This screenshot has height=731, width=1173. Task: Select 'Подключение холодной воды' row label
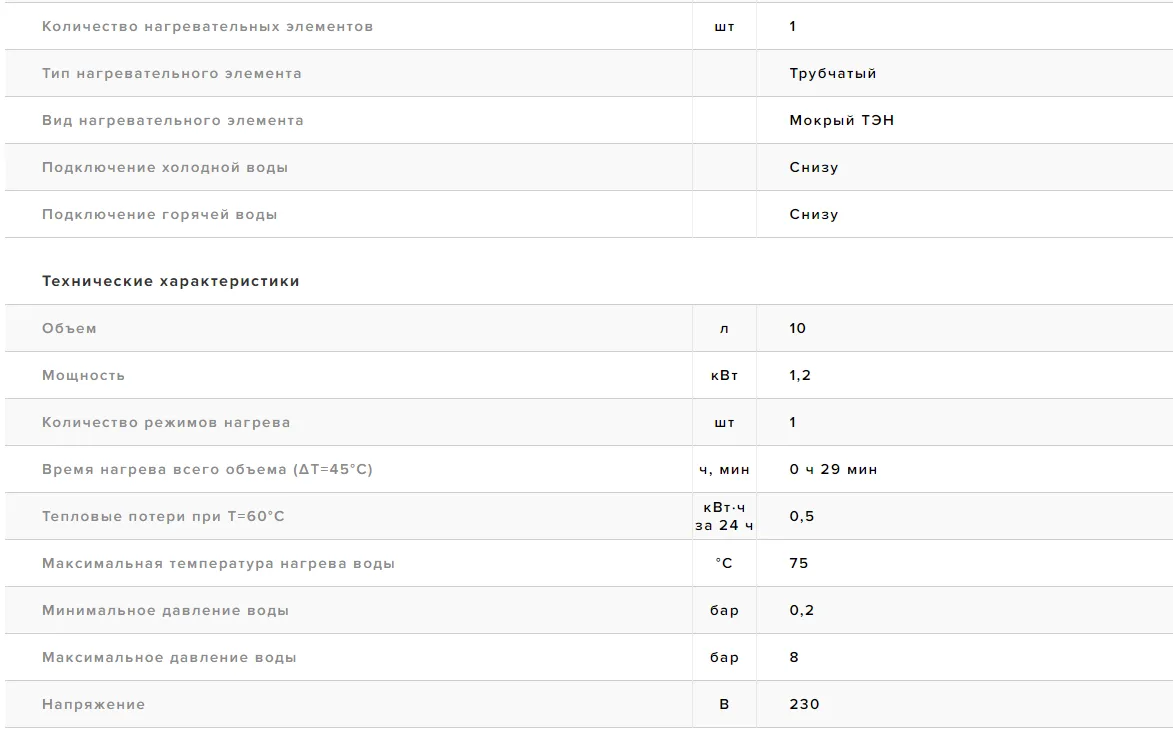(165, 168)
